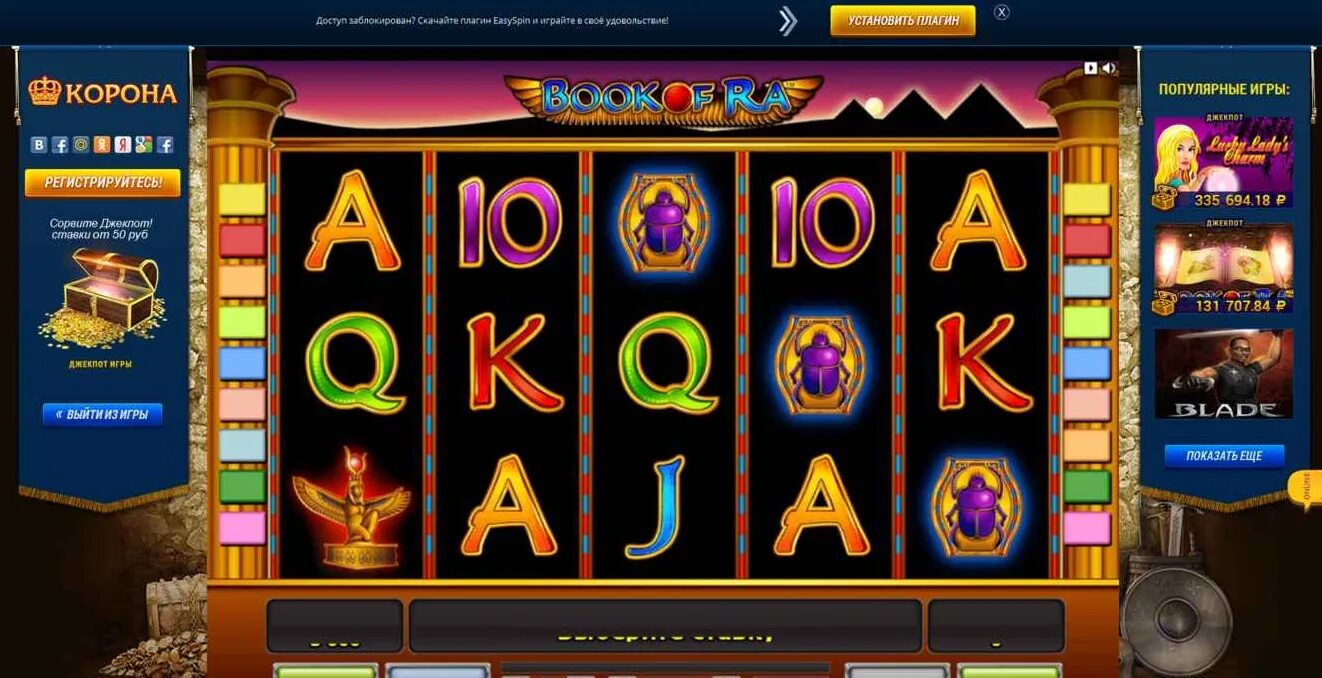Open the Blade game thumbnail

pos(1223,374)
